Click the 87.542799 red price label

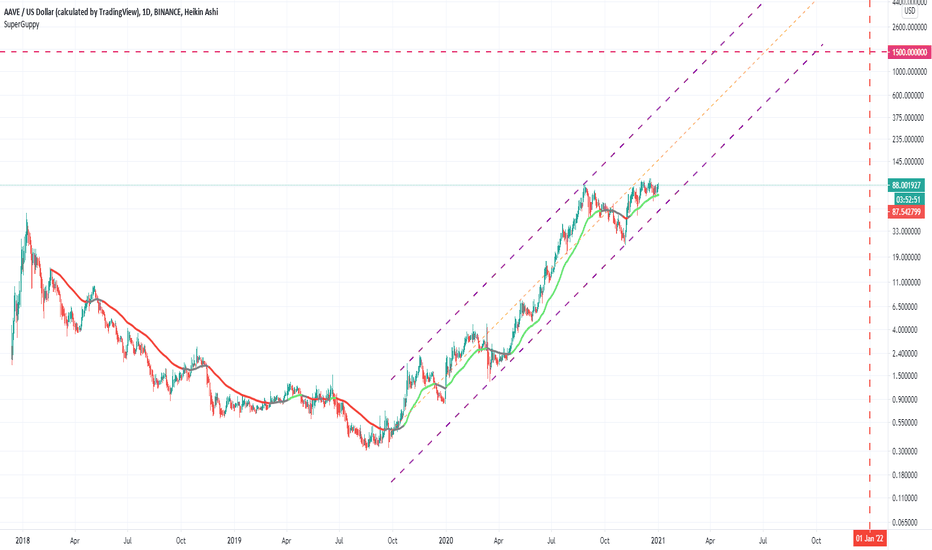(x=906, y=212)
